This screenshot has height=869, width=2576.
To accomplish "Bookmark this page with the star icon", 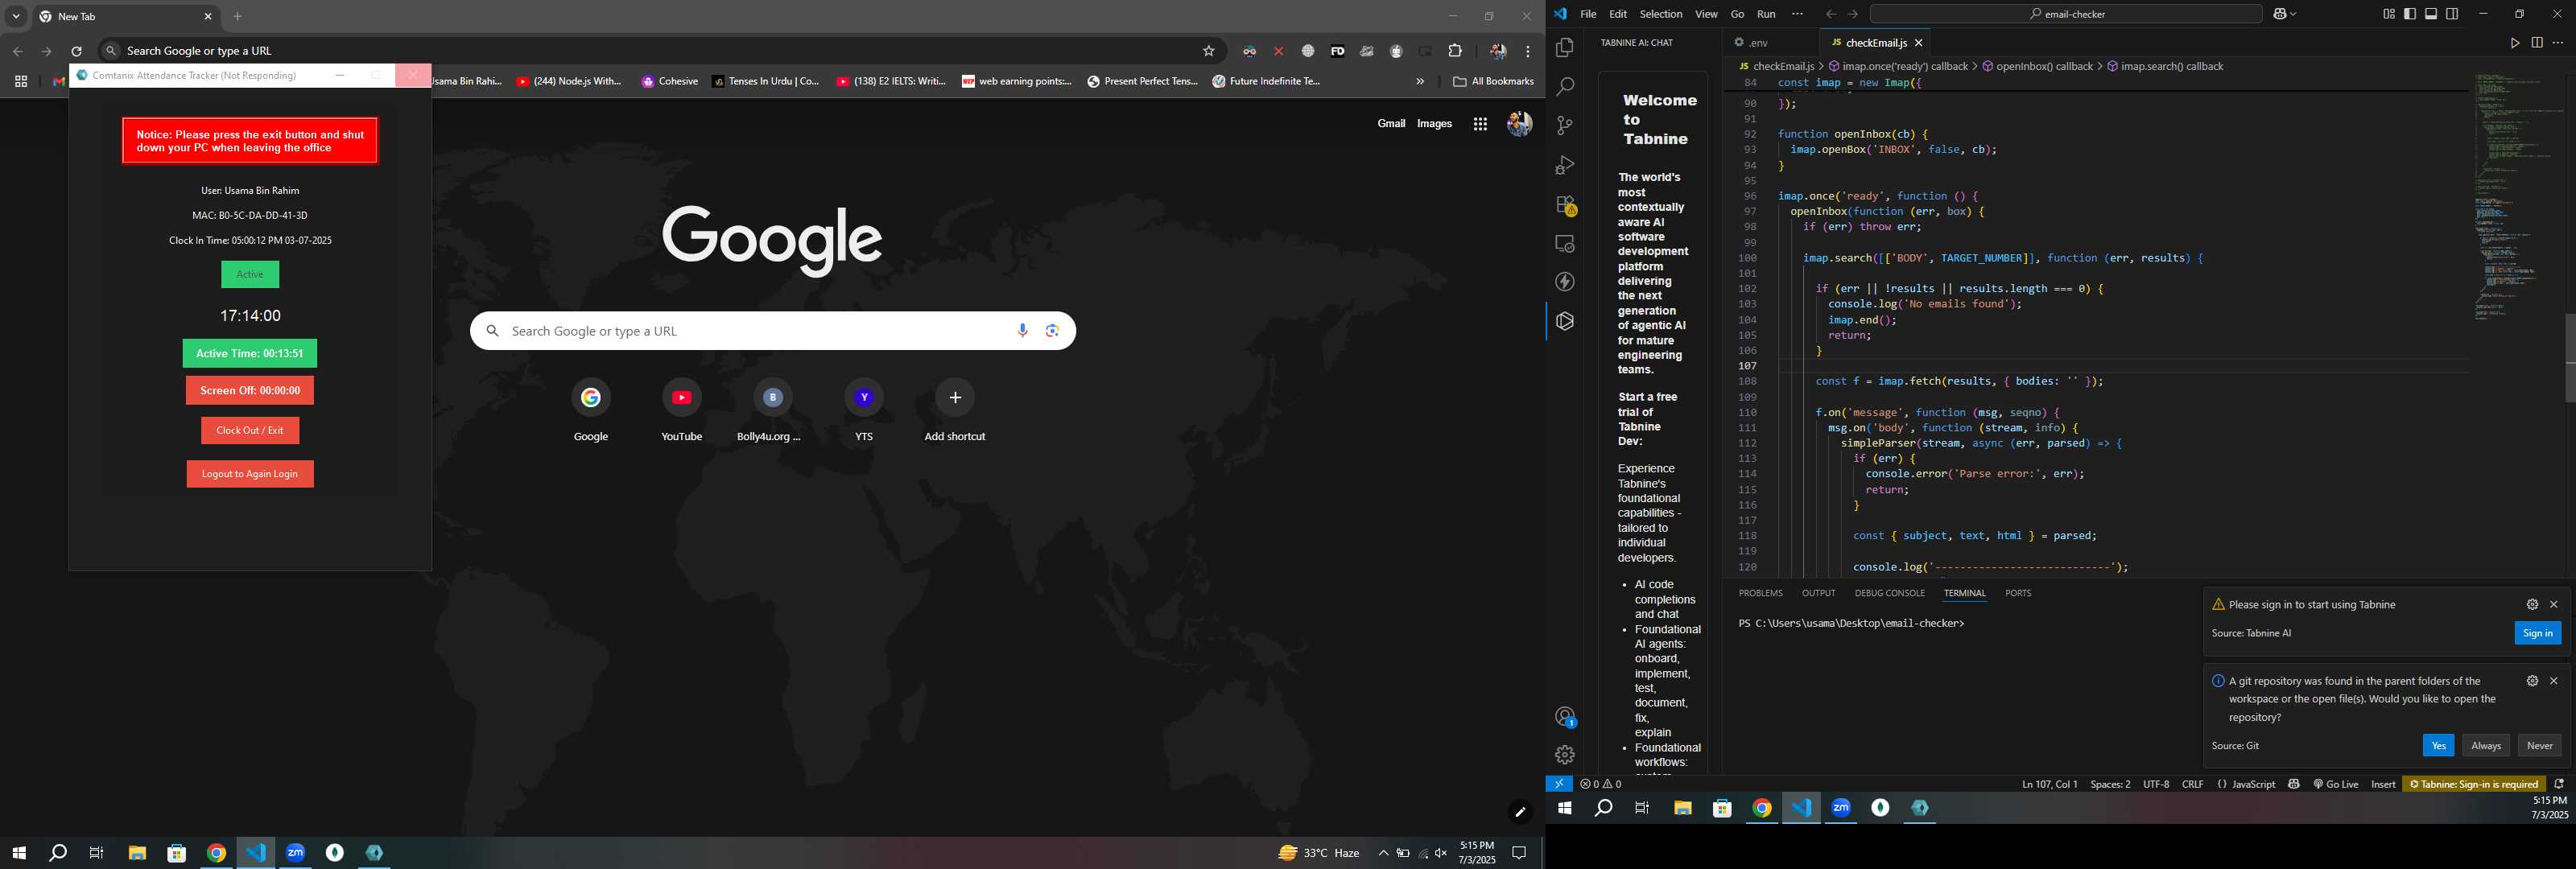I will pyautogui.click(x=1209, y=51).
